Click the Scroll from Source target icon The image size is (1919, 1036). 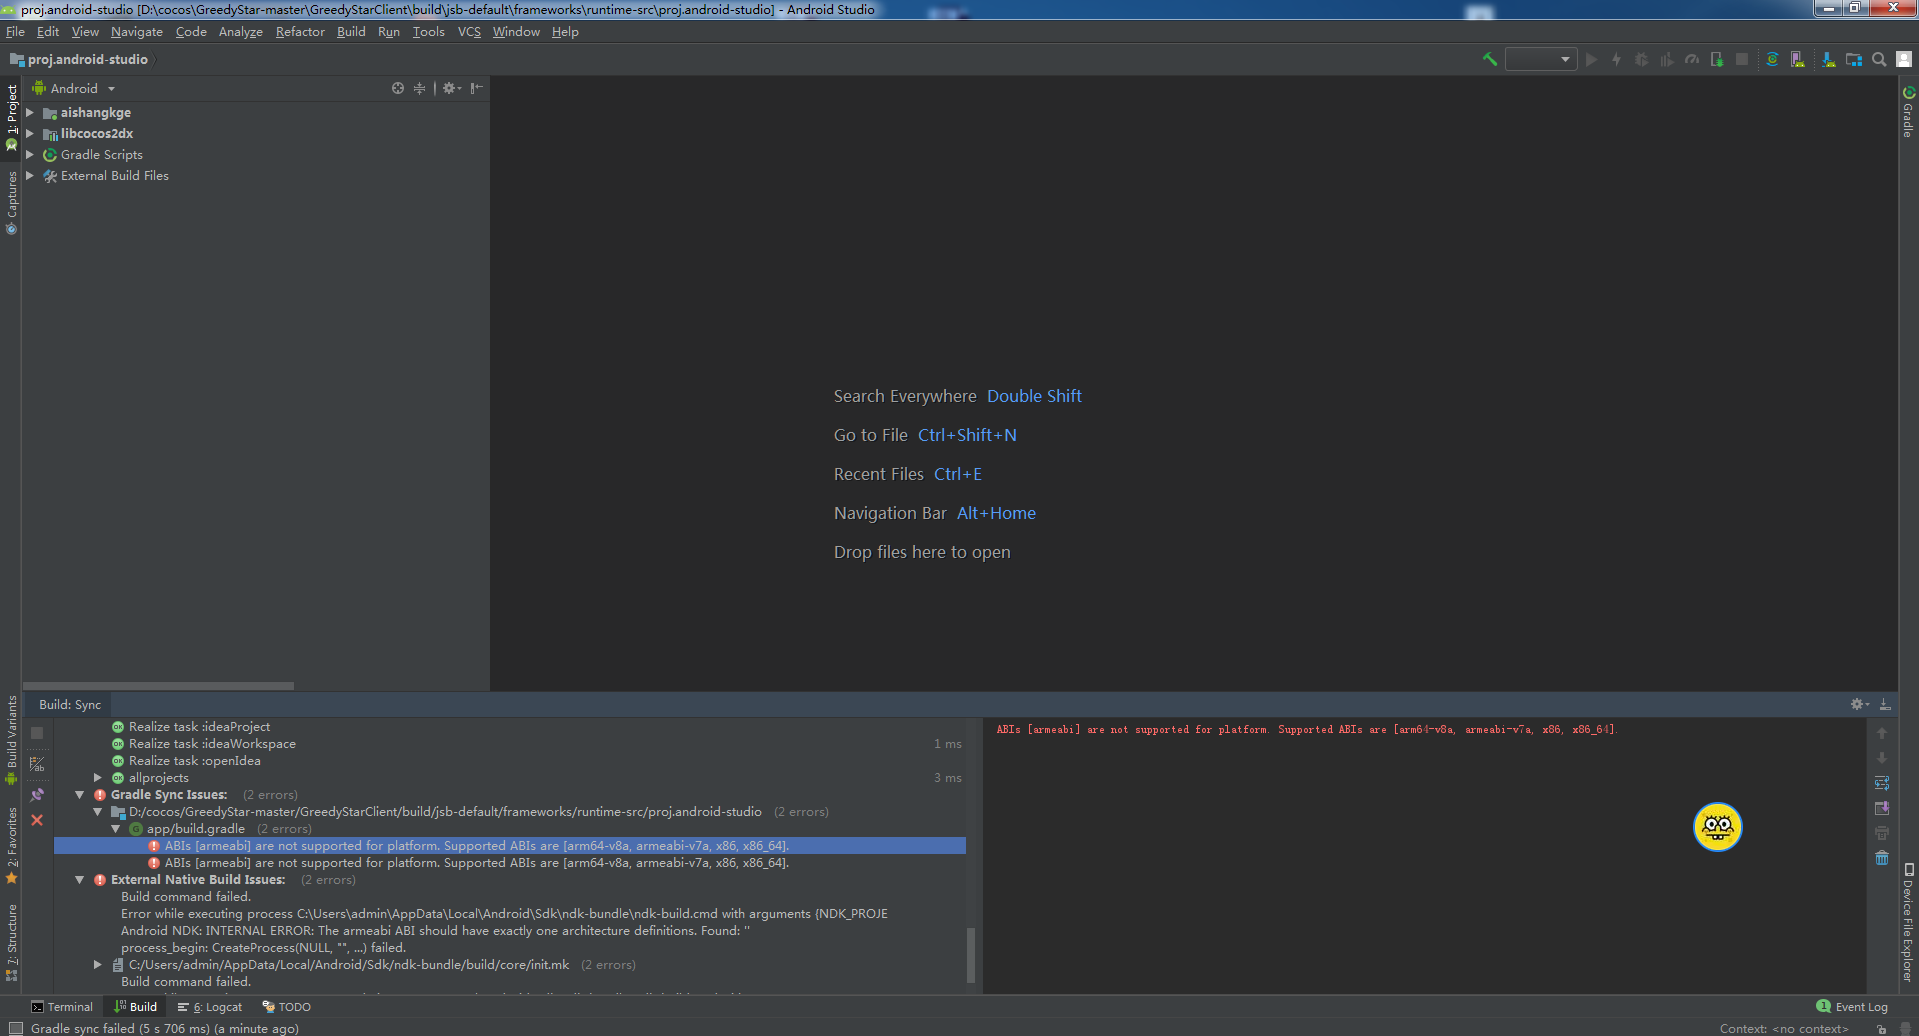click(x=398, y=88)
